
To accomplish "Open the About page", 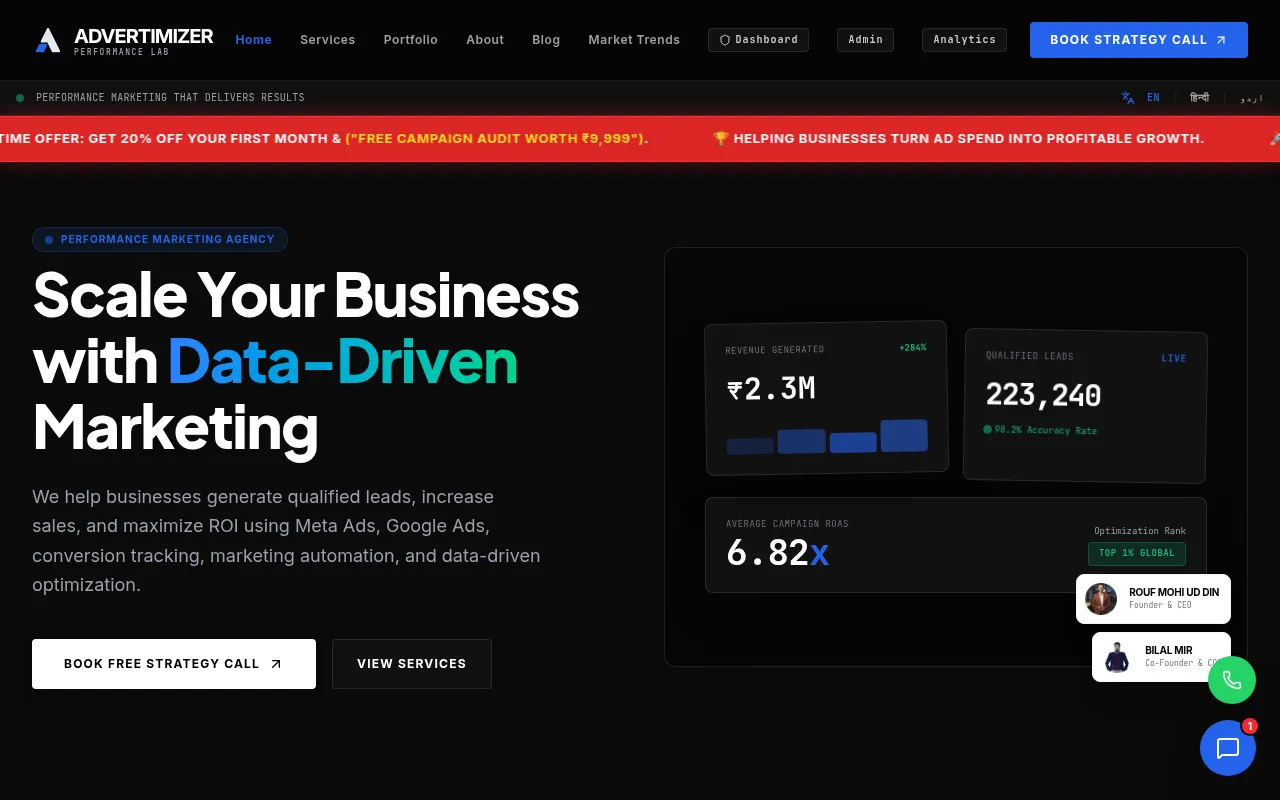I will coord(485,40).
